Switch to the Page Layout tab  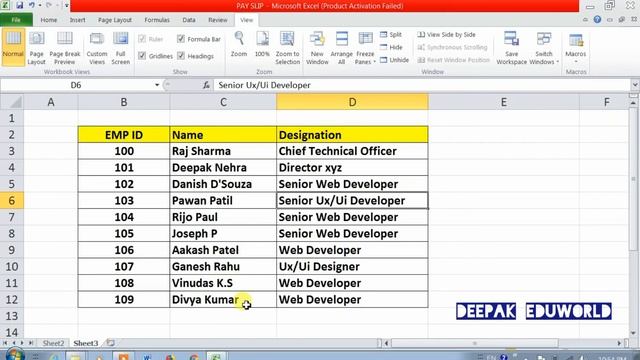[115, 20]
